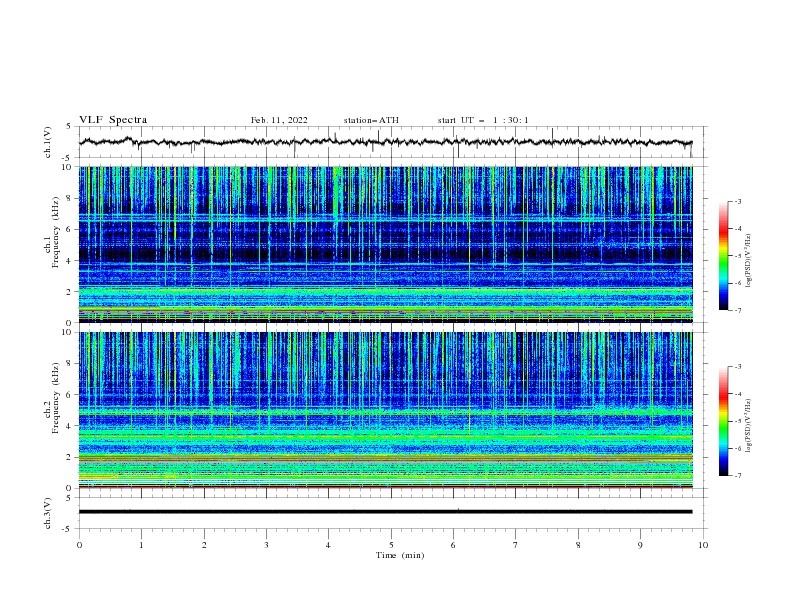
Task: Click the red band of ch.1 color scale
Action: [x=724, y=230]
